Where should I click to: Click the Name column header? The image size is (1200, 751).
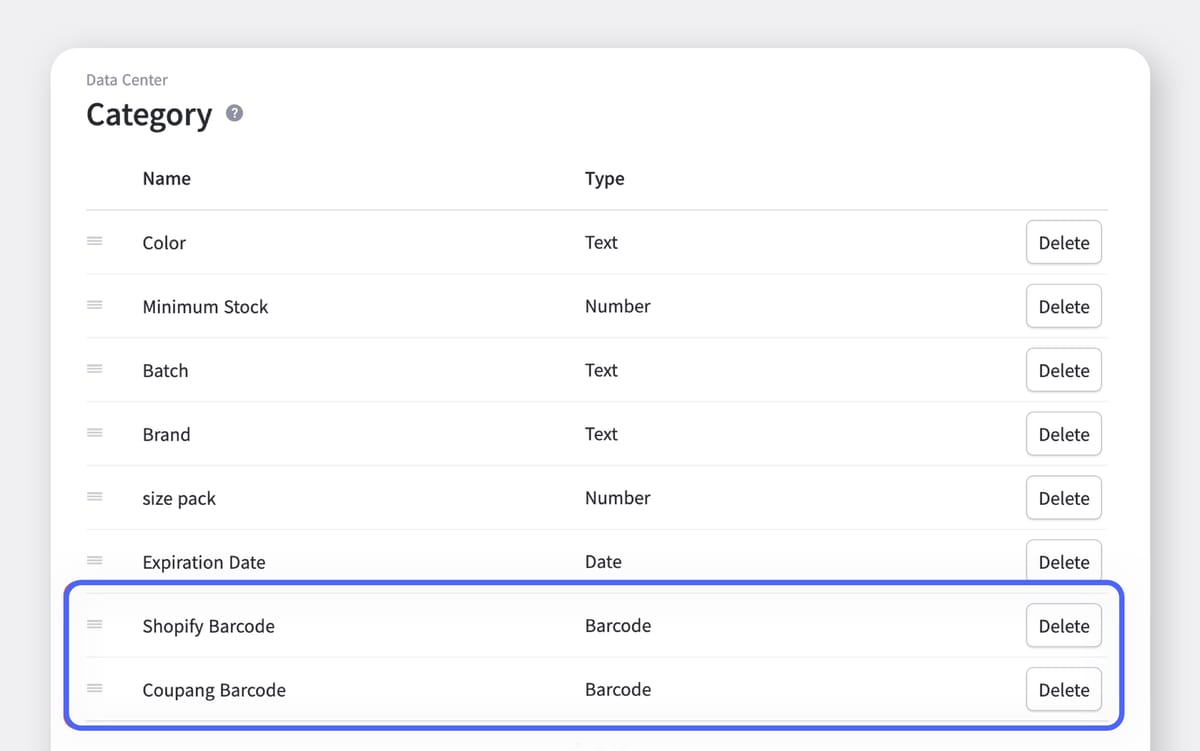pos(166,179)
